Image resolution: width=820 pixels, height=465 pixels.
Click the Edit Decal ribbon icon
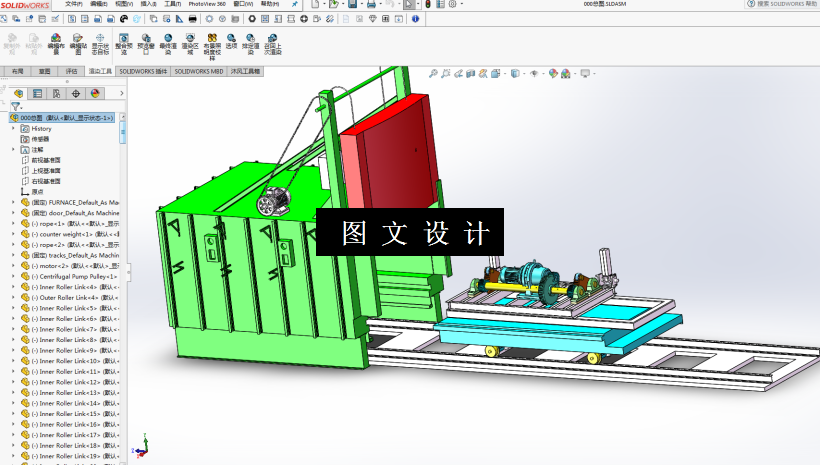(x=78, y=44)
